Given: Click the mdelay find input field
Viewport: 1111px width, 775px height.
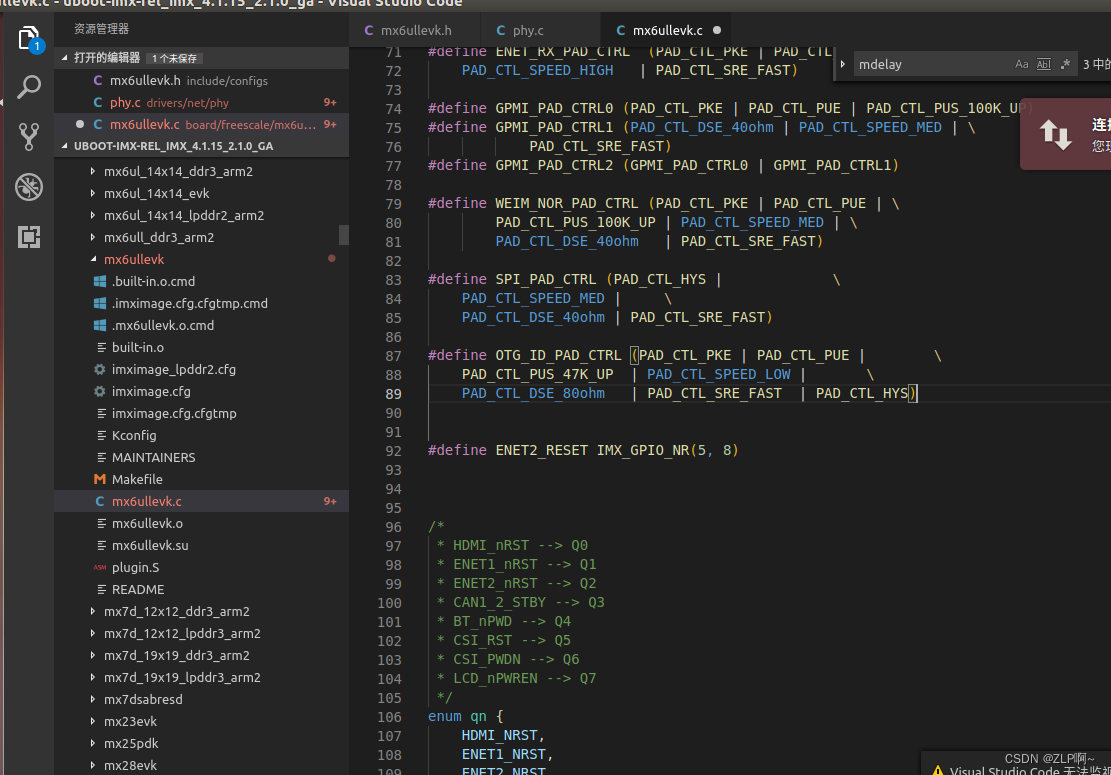Looking at the screenshot, I should (x=932, y=64).
